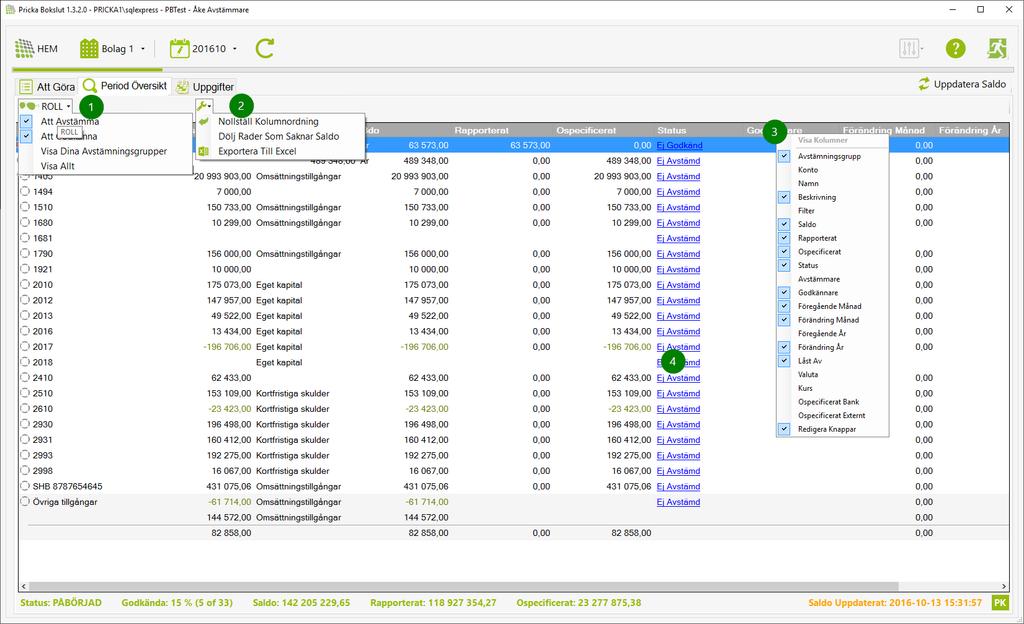This screenshot has width=1024, height=624.
Task: Enable the Konto column
Action: pyautogui.click(x=808, y=170)
